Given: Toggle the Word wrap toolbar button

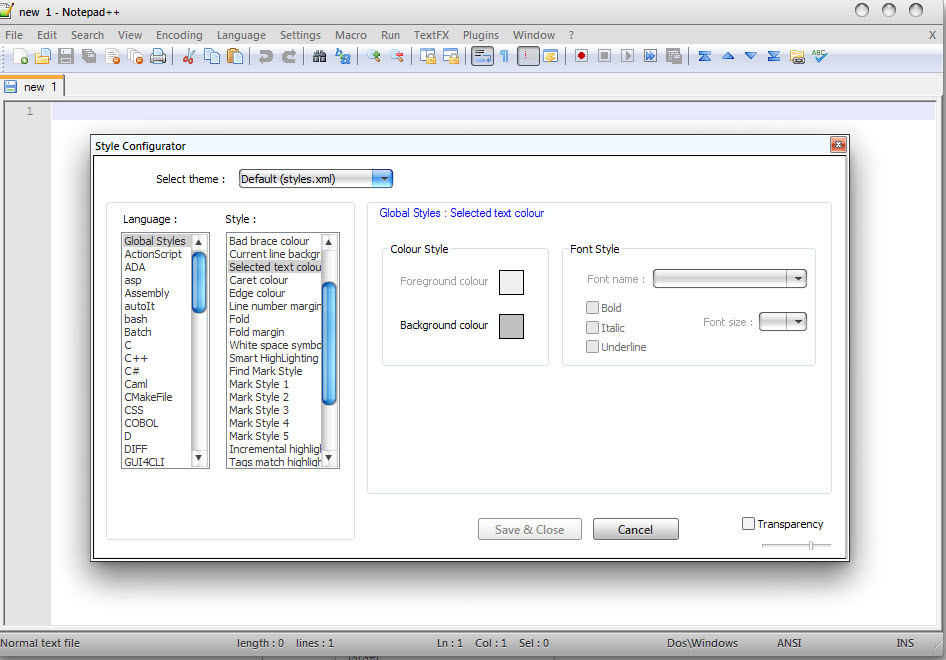Looking at the screenshot, I should (x=482, y=57).
